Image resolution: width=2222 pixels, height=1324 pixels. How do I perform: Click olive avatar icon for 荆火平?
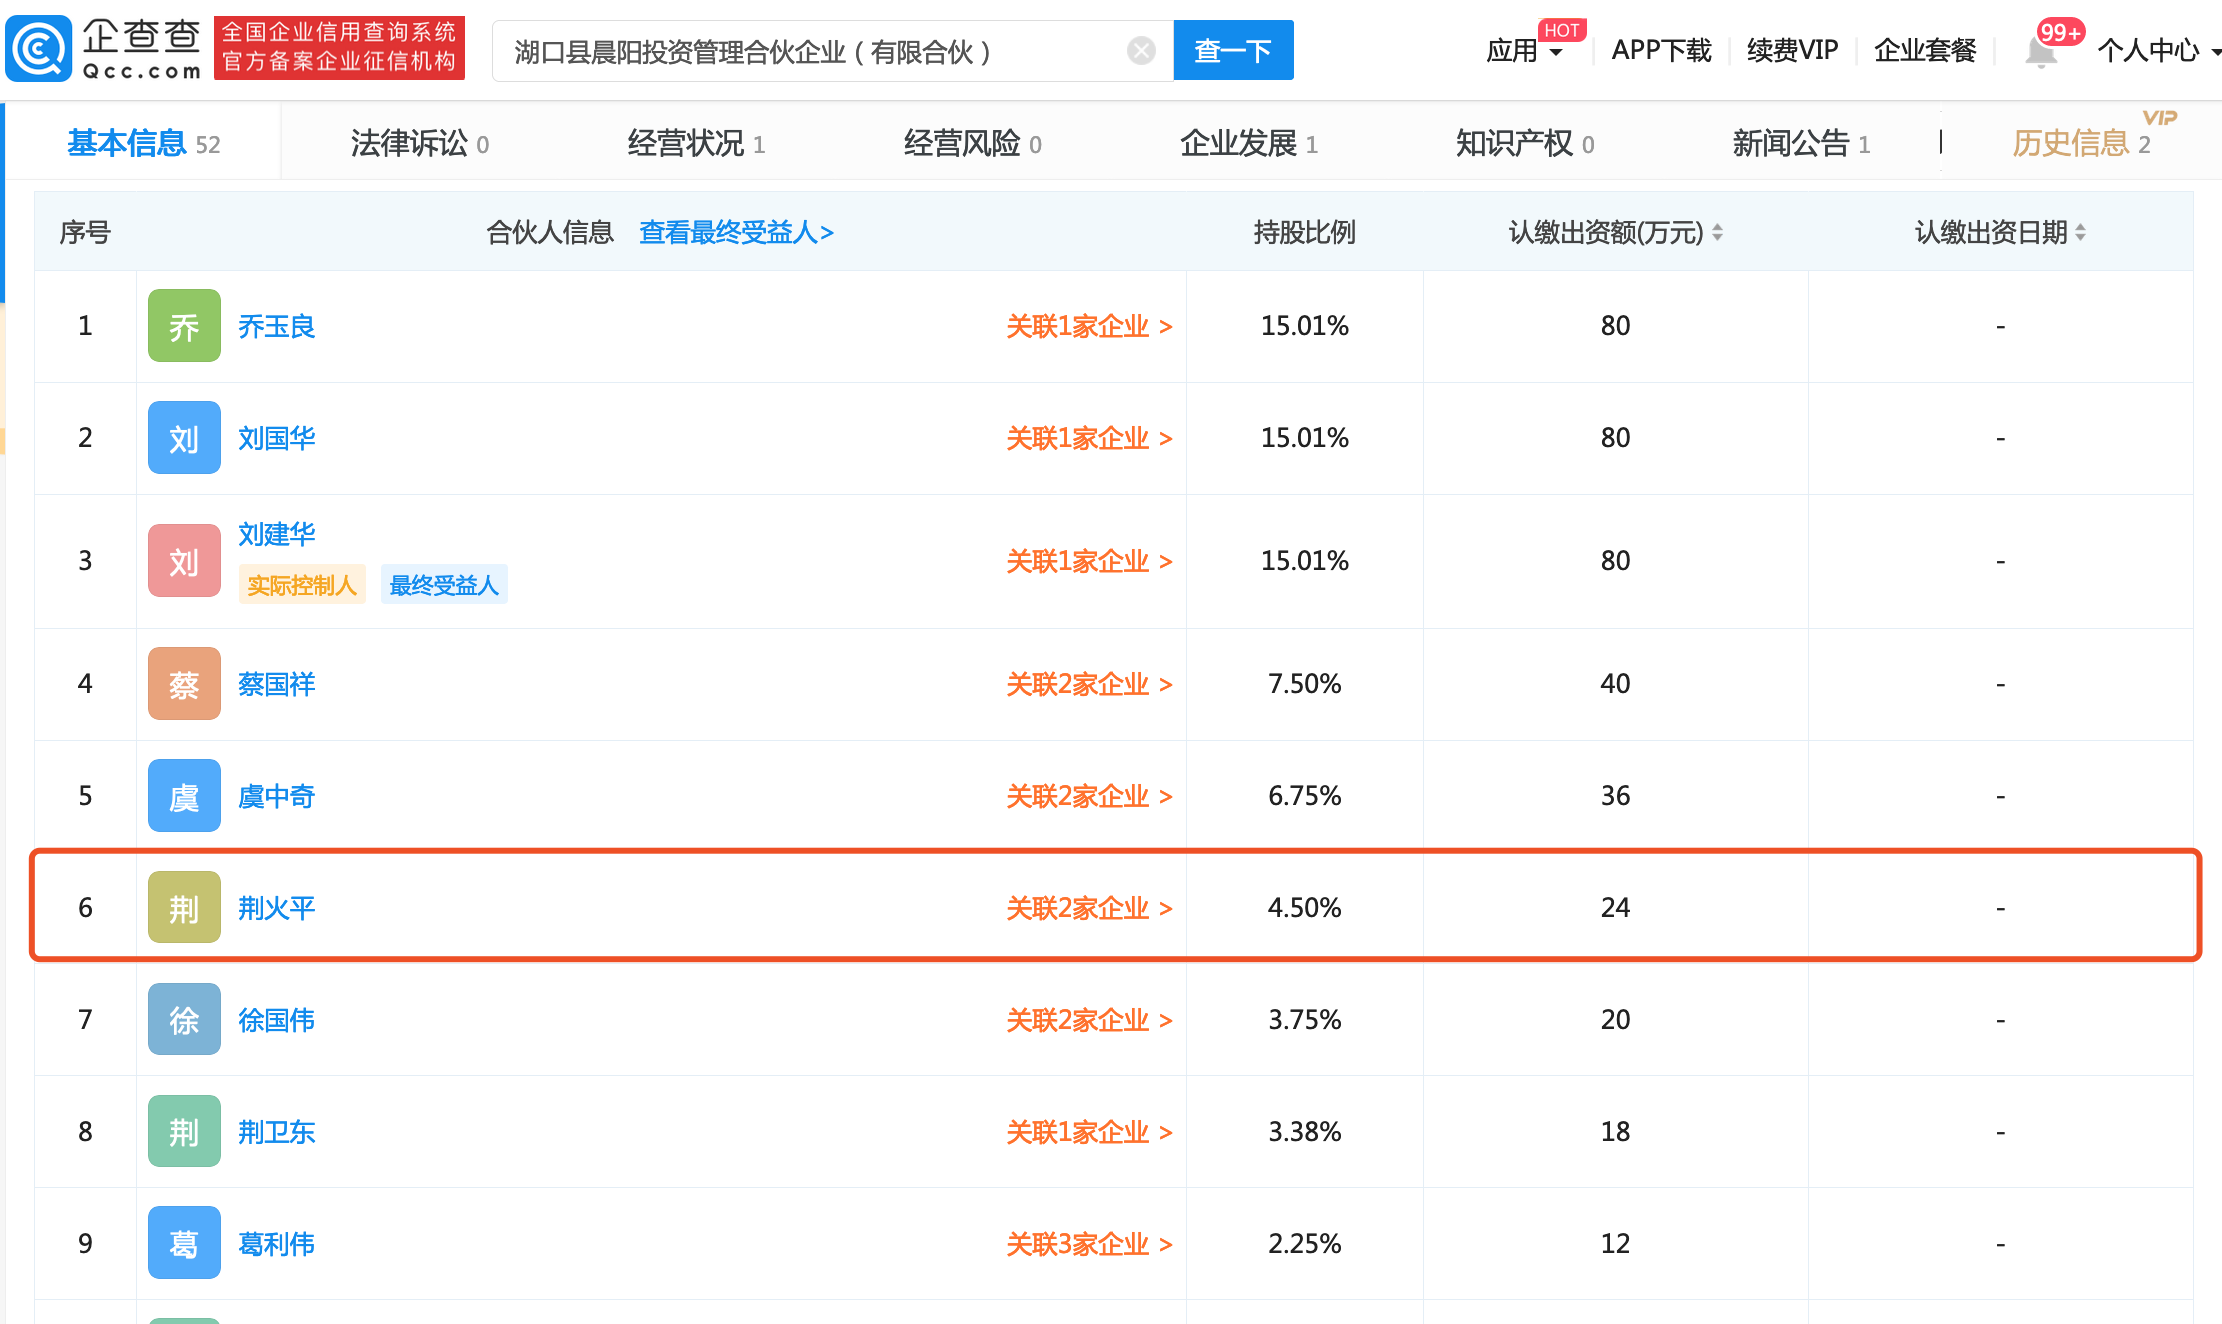(x=184, y=908)
